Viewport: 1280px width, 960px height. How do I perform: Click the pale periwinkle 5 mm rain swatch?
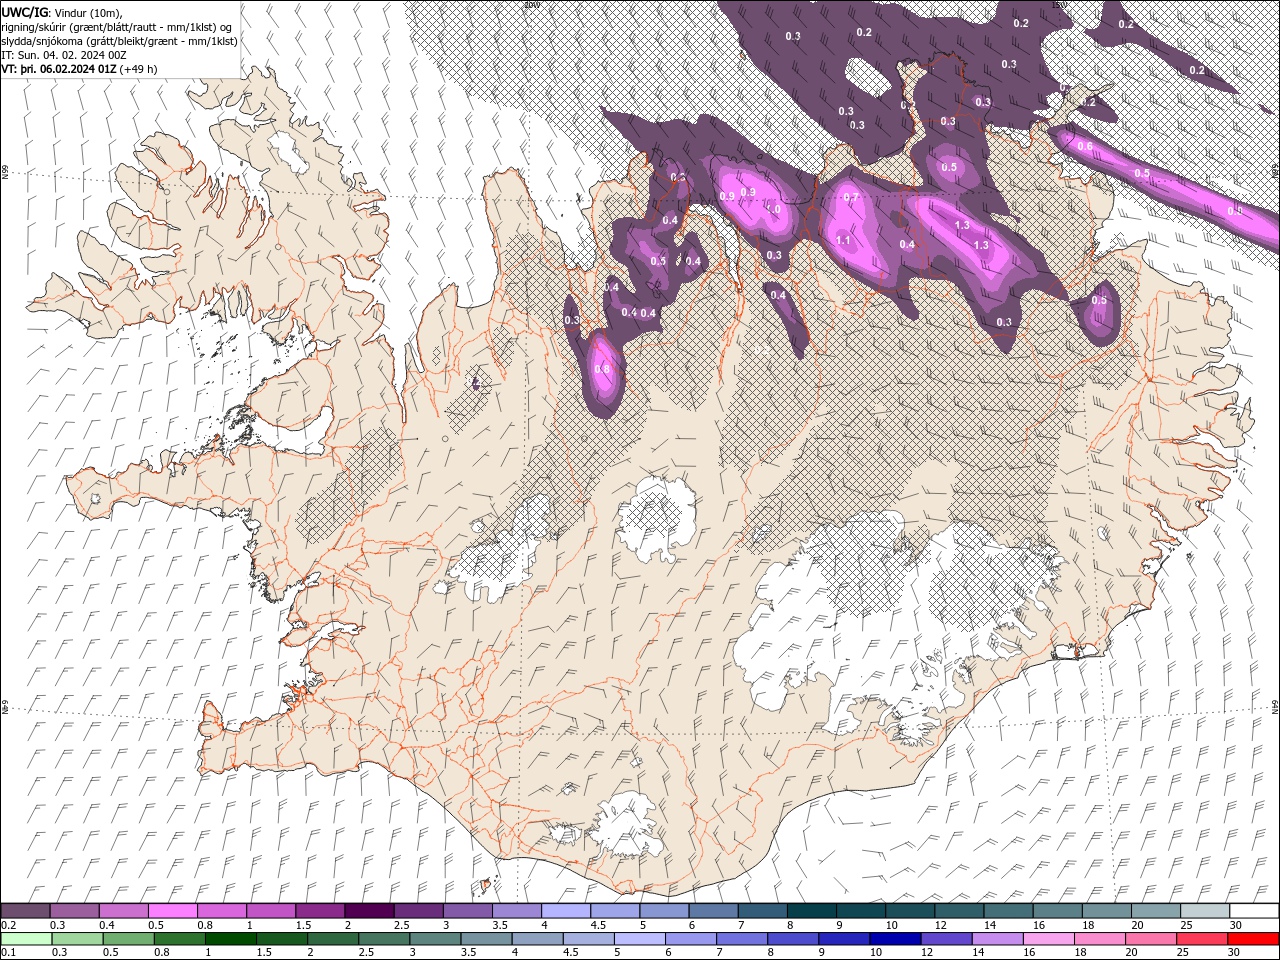[638, 938]
